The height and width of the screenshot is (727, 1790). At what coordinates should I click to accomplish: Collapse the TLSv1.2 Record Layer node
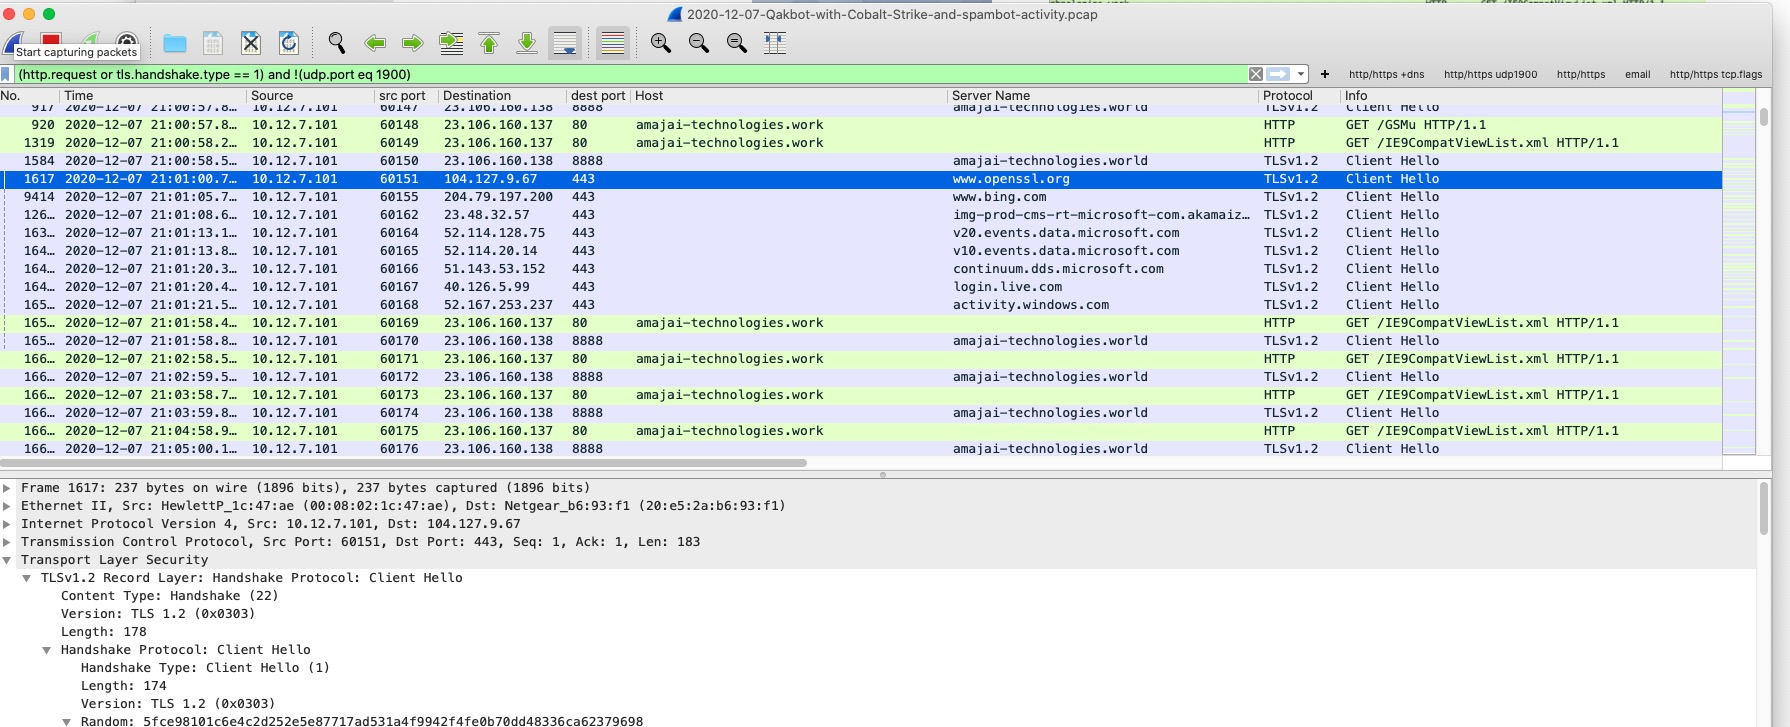point(27,578)
